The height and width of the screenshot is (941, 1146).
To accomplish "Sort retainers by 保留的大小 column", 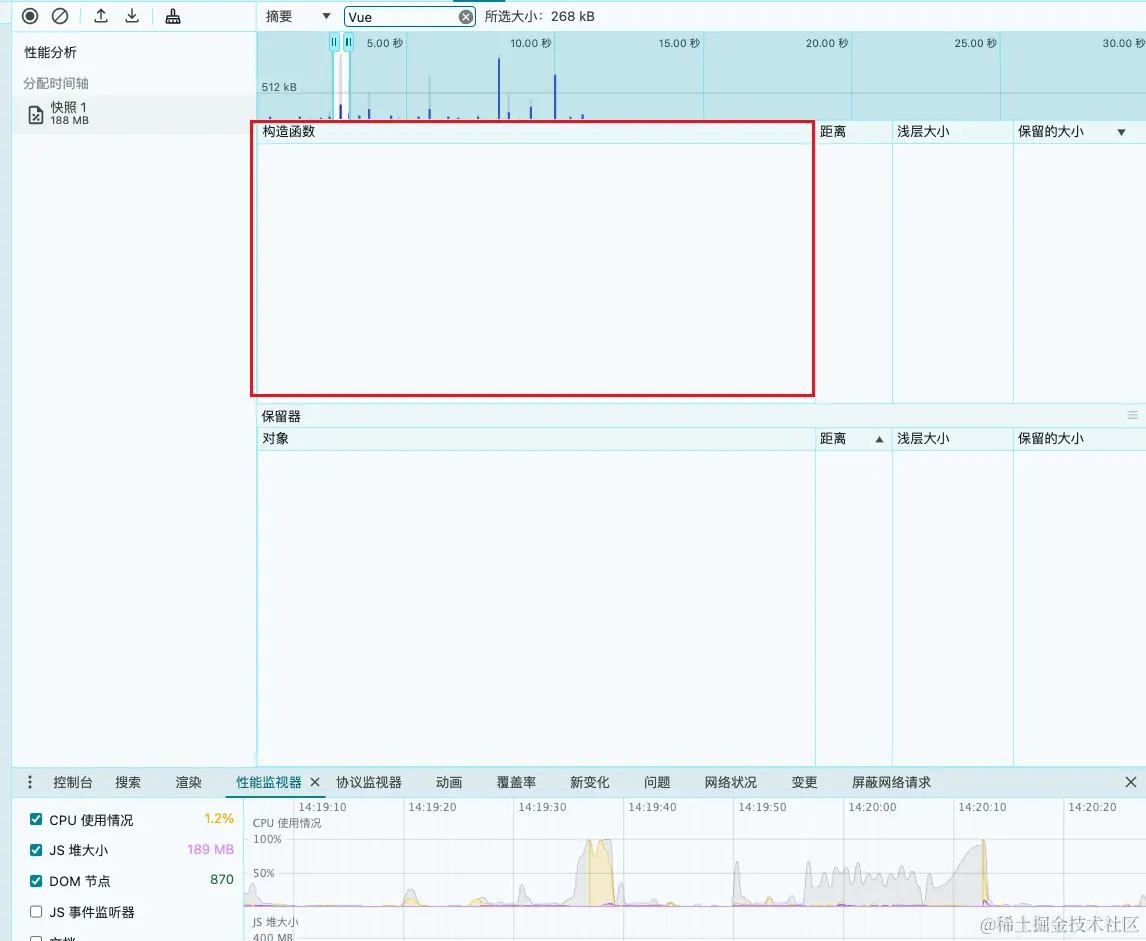I will click(1079, 439).
